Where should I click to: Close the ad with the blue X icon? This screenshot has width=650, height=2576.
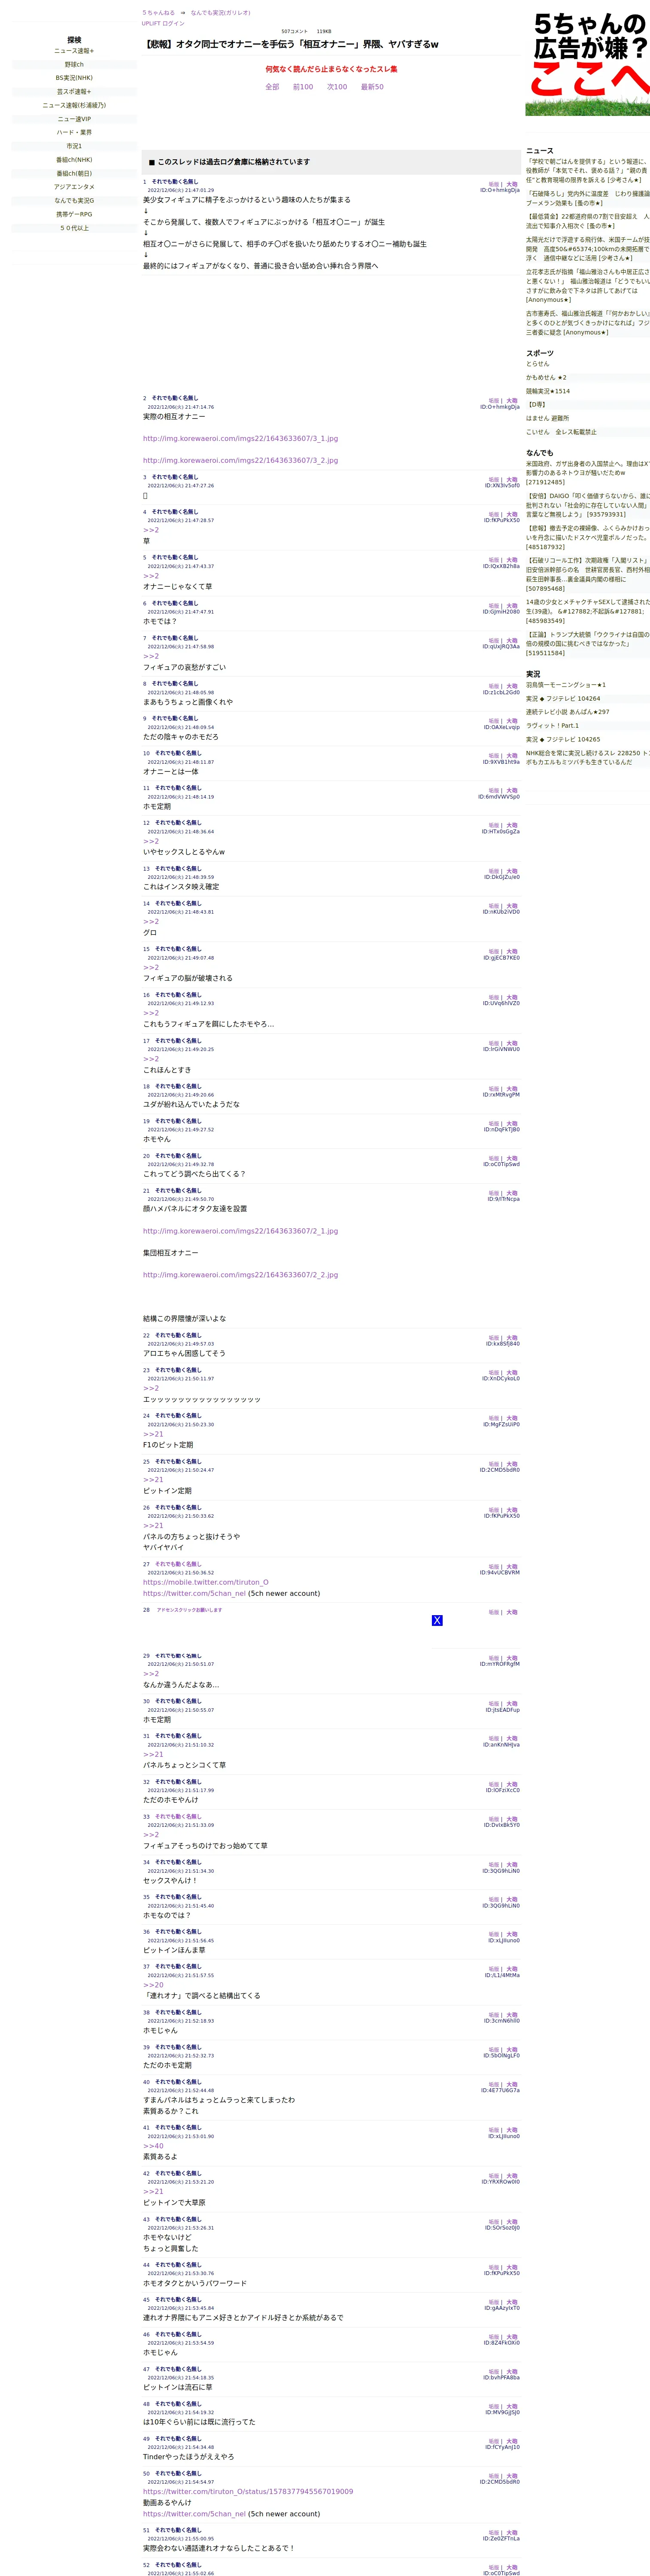tap(437, 1620)
